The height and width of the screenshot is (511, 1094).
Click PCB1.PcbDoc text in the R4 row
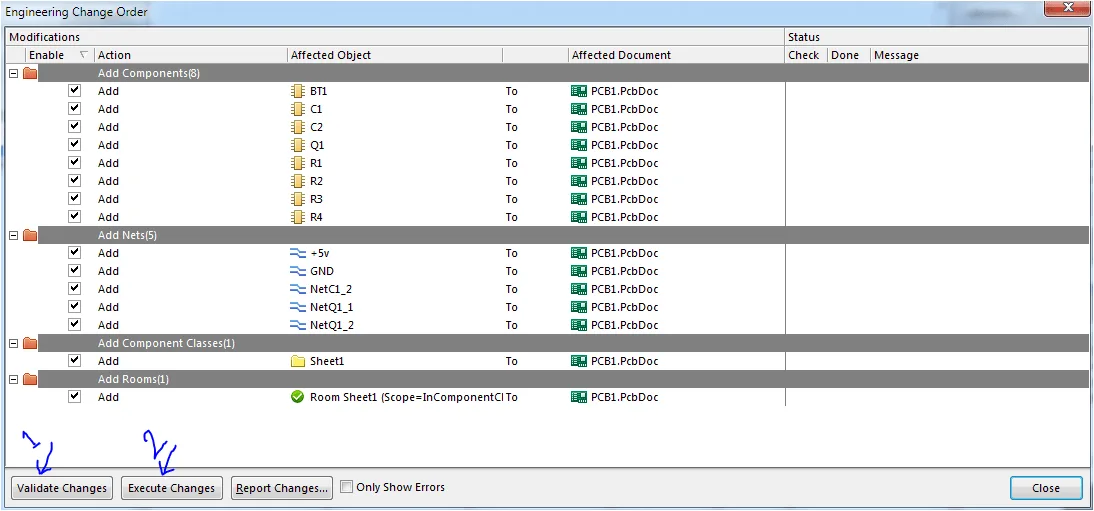624,217
